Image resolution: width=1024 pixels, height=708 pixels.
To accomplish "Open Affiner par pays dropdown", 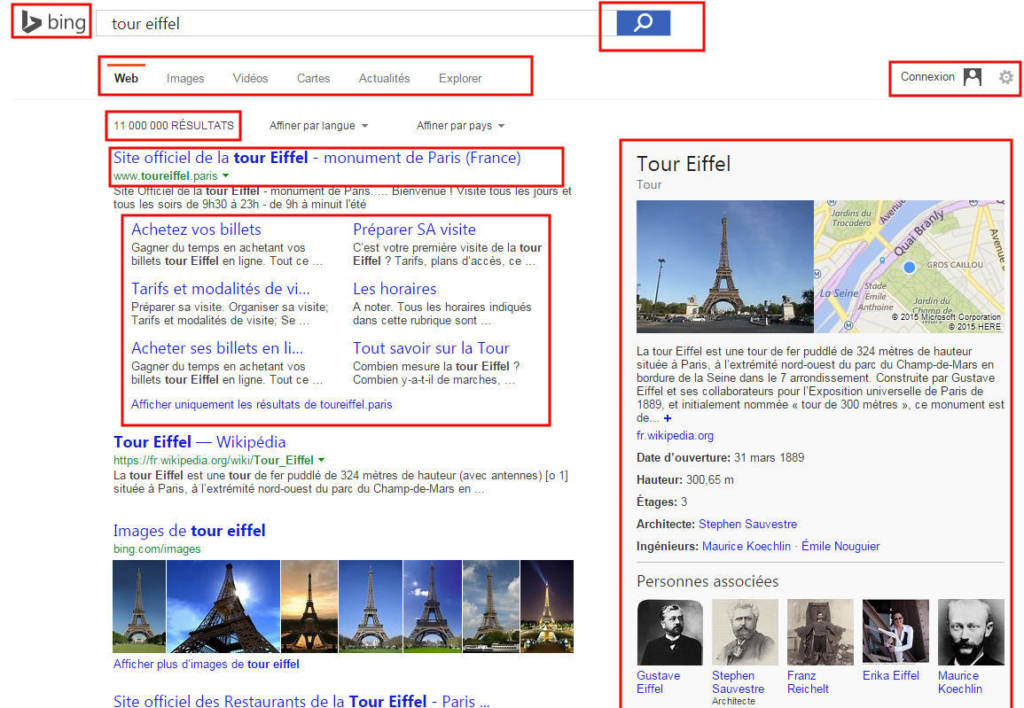I will tap(460, 125).
